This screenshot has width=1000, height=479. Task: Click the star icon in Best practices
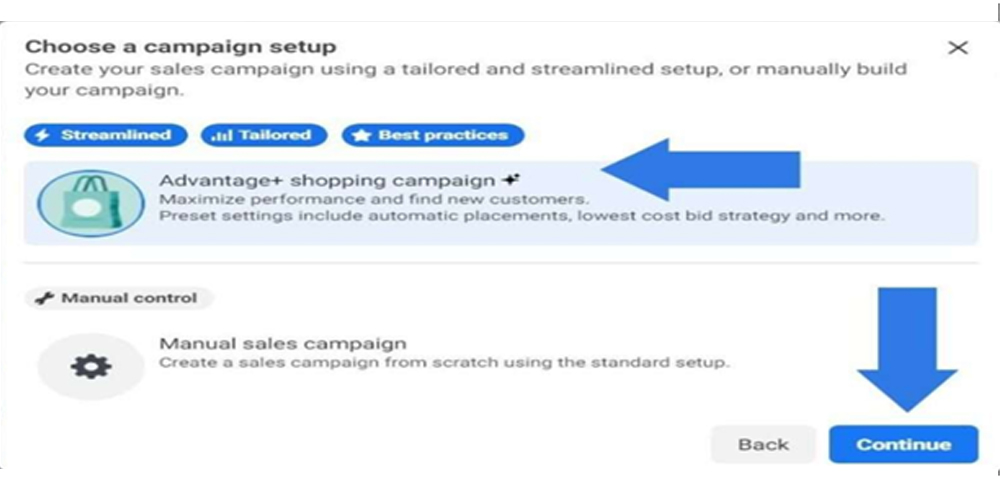point(362,136)
